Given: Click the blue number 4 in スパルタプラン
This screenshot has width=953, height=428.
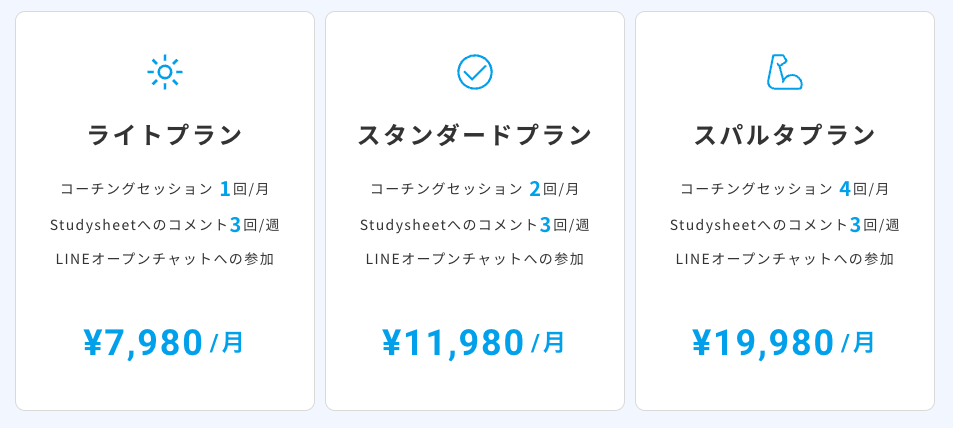Looking at the screenshot, I should coord(845,188).
